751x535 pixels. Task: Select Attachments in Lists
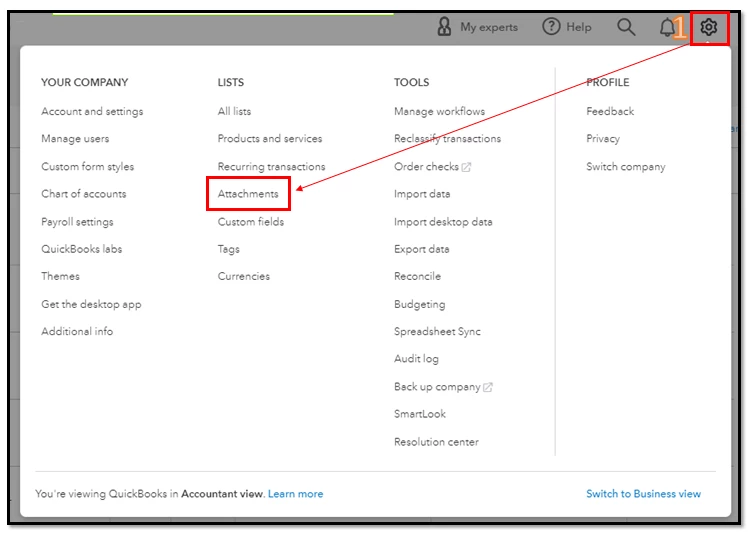pos(248,194)
